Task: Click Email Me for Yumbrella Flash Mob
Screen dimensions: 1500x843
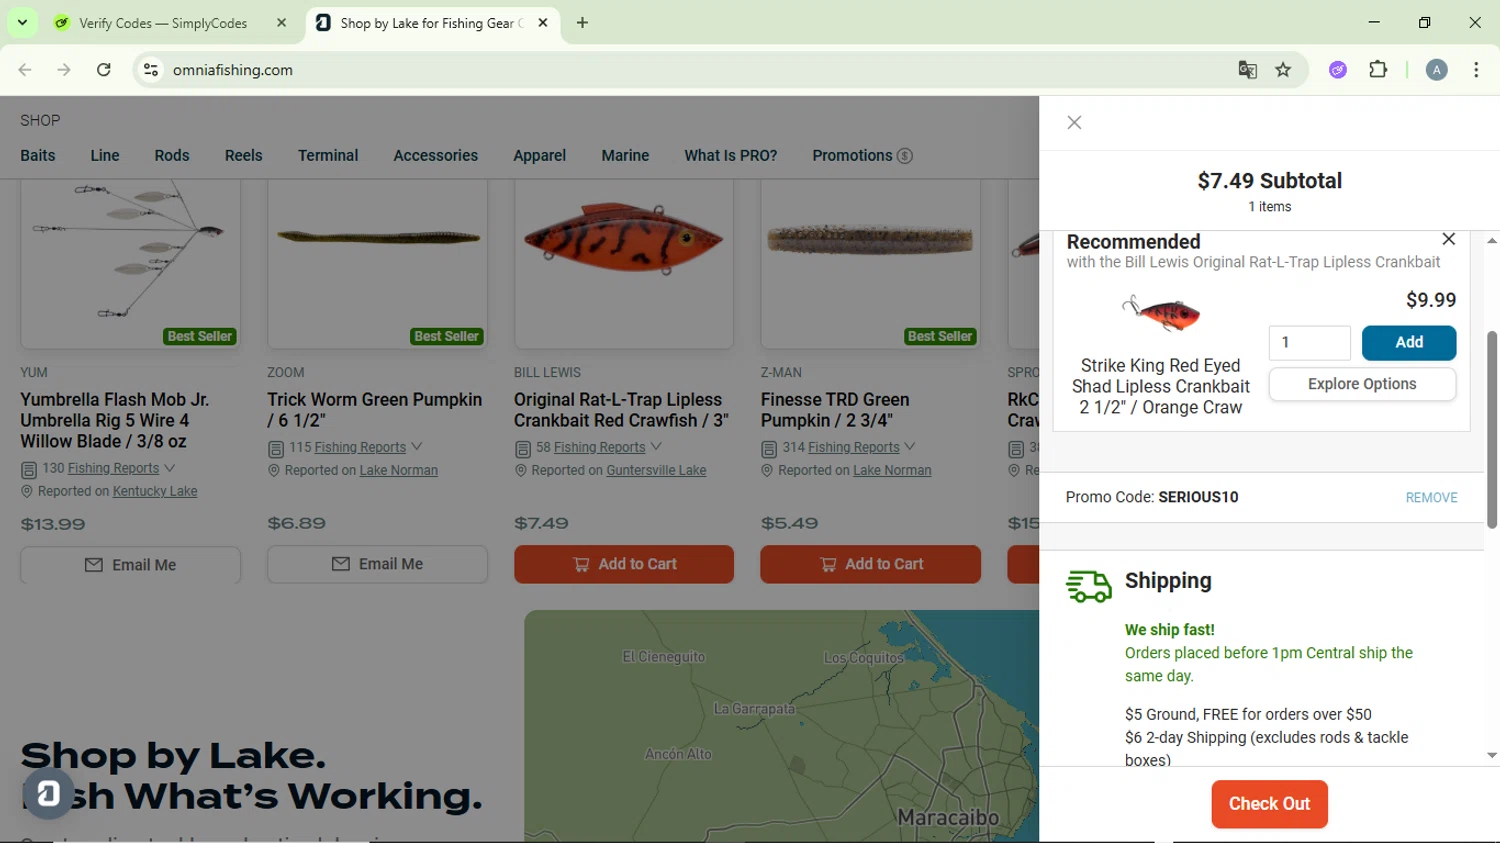Action: tap(131, 565)
